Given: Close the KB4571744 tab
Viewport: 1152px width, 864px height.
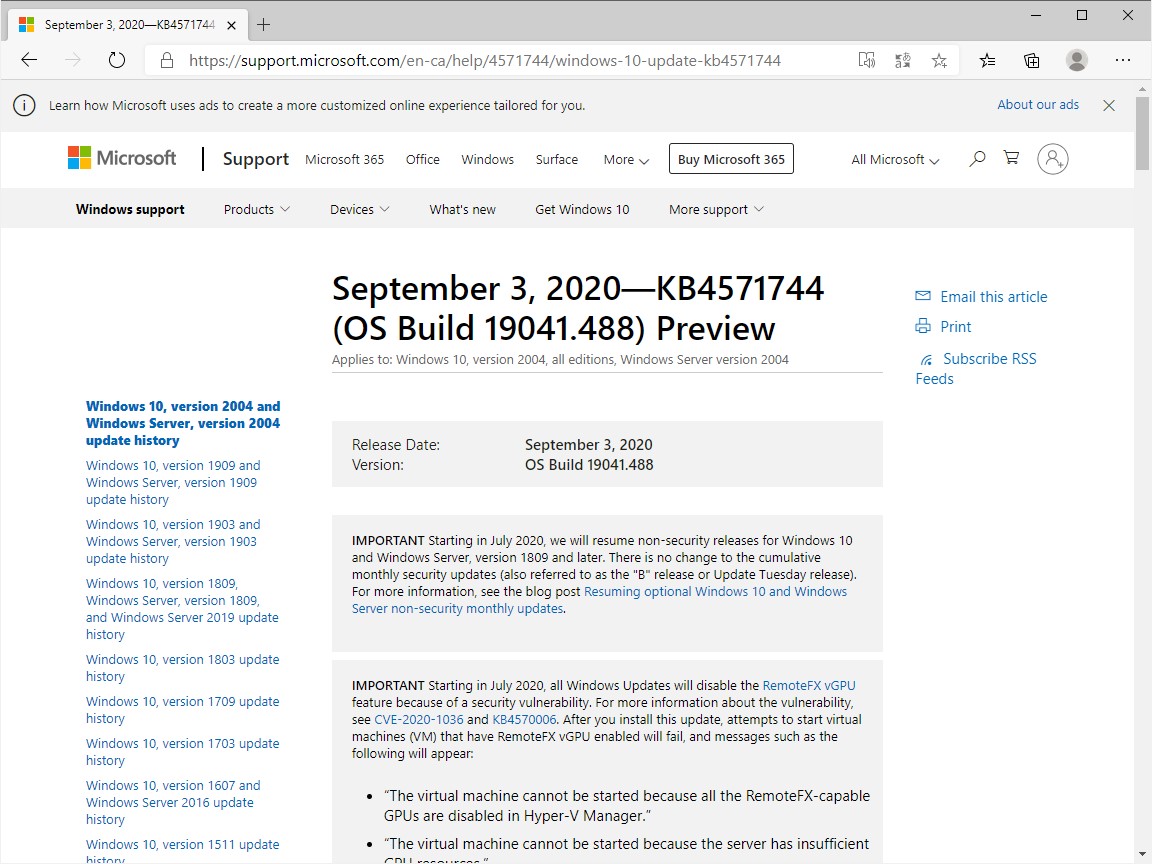Looking at the screenshot, I should click(231, 25).
